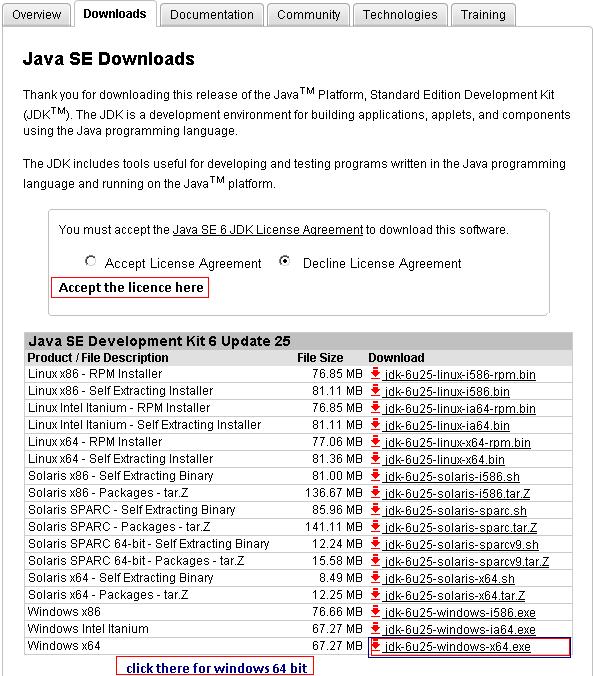Click download arrow icon for jdk-6u25-linux-i586-rpm.bin
This screenshot has width=593, height=676.
click(x=375, y=373)
